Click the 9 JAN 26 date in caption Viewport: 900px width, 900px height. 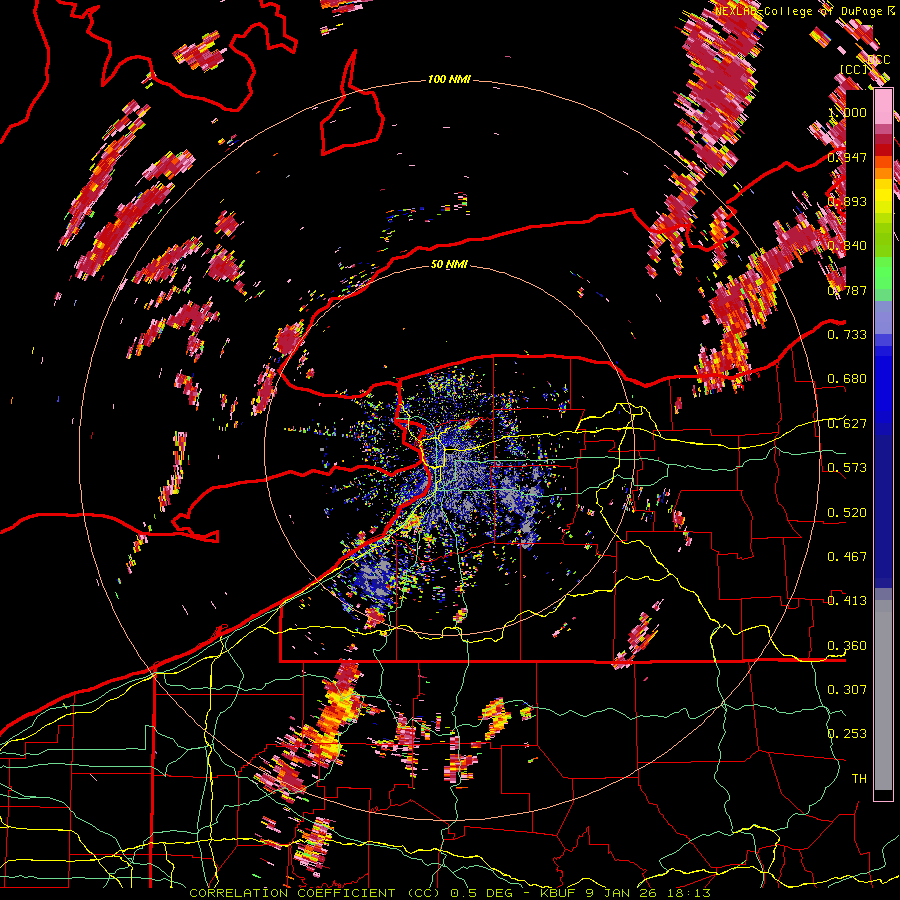pyautogui.click(x=621, y=893)
